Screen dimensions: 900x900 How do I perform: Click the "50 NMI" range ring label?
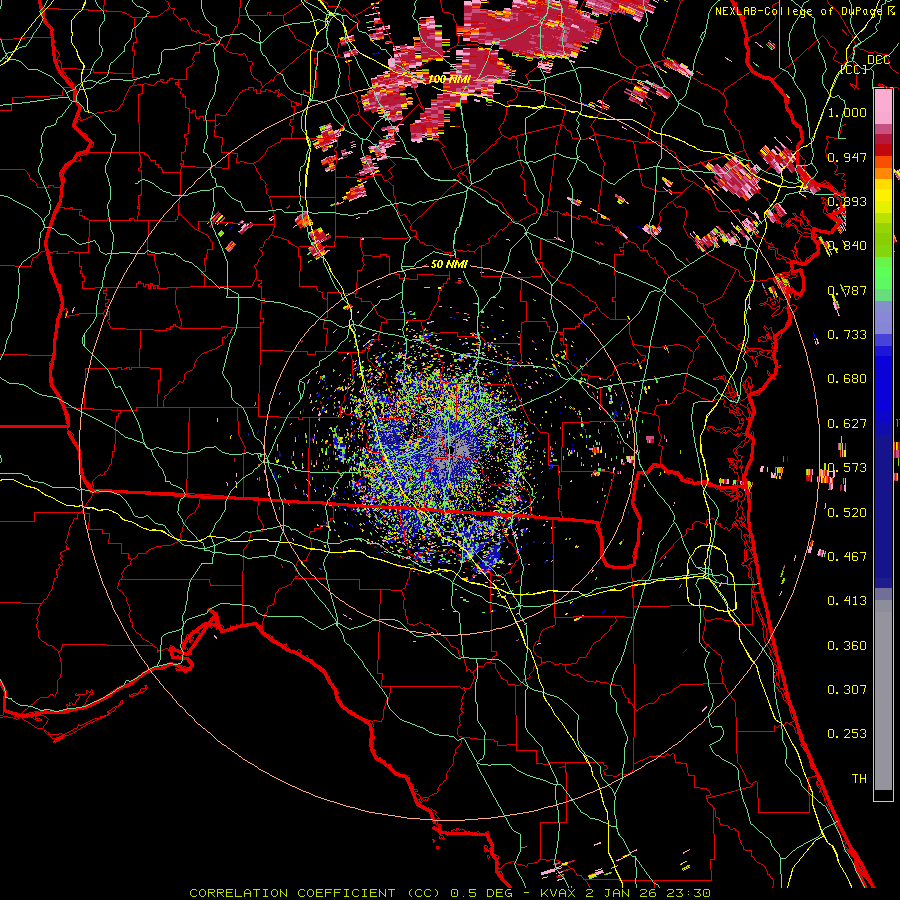point(449,264)
